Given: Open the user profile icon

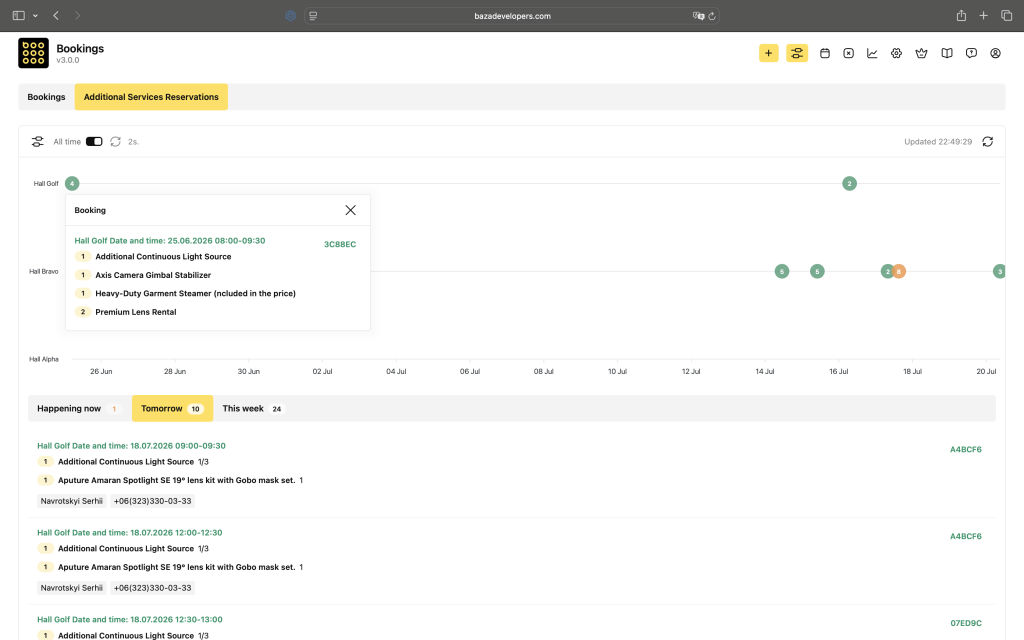Looking at the screenshot, I should click(x=995, y=54).
